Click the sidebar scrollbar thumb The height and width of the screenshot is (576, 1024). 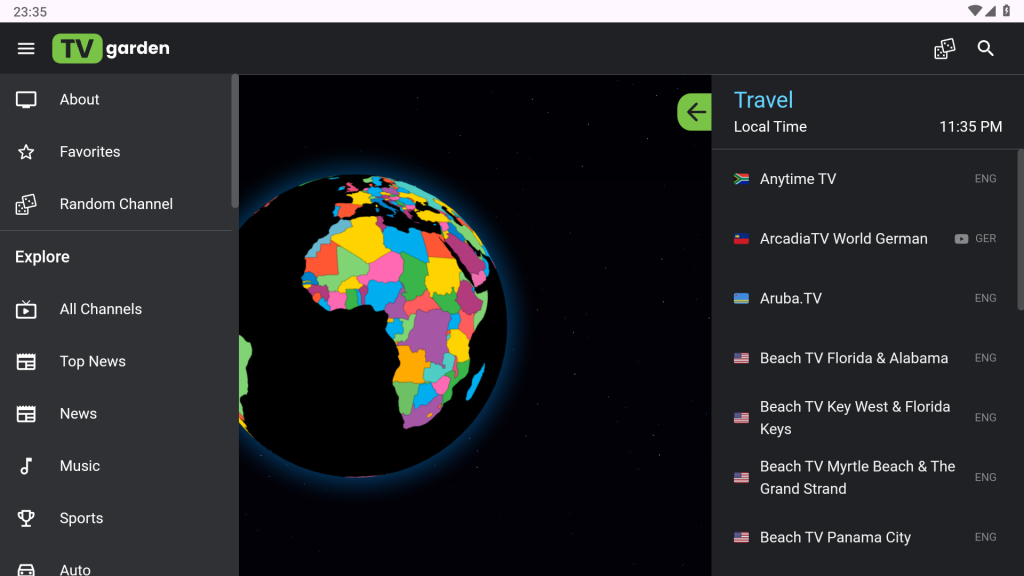234,141
